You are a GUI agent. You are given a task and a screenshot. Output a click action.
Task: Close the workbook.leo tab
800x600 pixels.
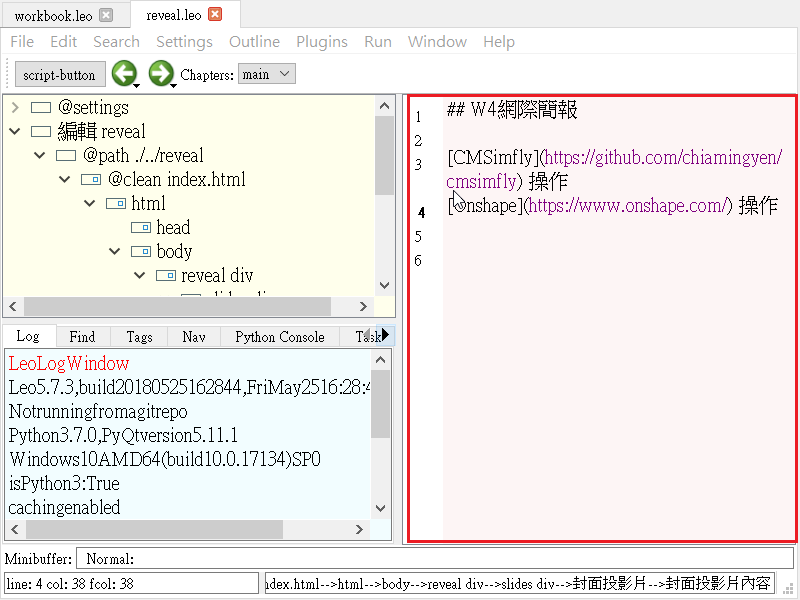106,15
